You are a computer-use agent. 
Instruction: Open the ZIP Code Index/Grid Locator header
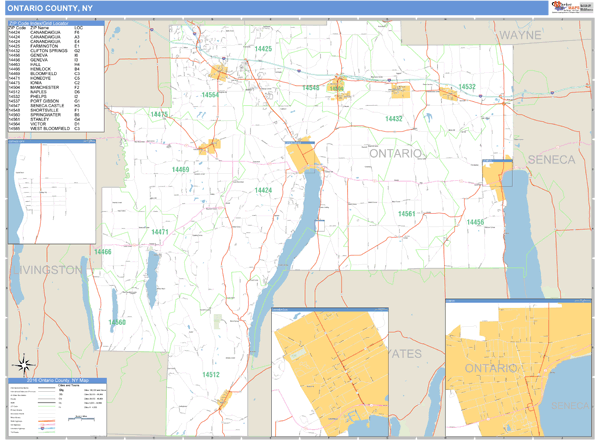point(48,22)
